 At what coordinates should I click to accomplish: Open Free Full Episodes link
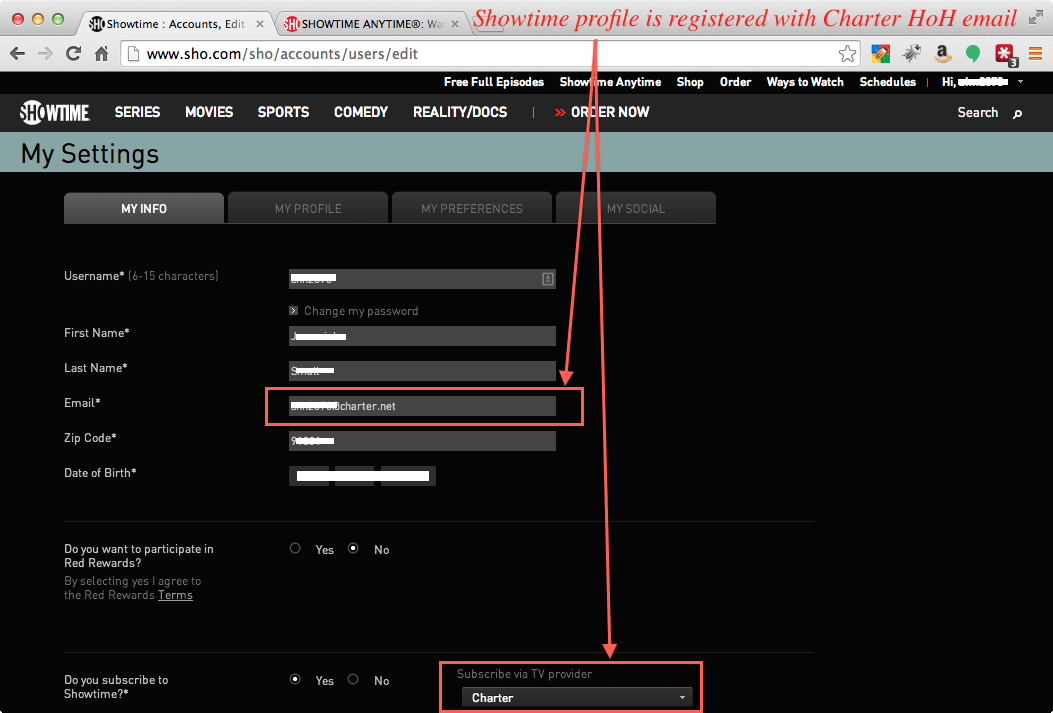pos(494,82)
